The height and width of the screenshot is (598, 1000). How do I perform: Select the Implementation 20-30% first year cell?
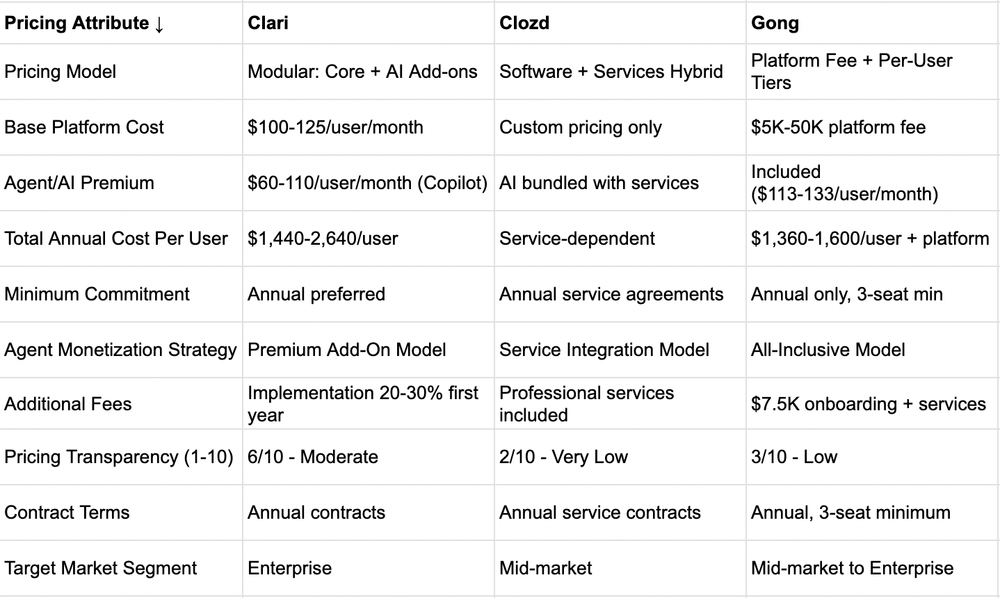pos(368,404)
